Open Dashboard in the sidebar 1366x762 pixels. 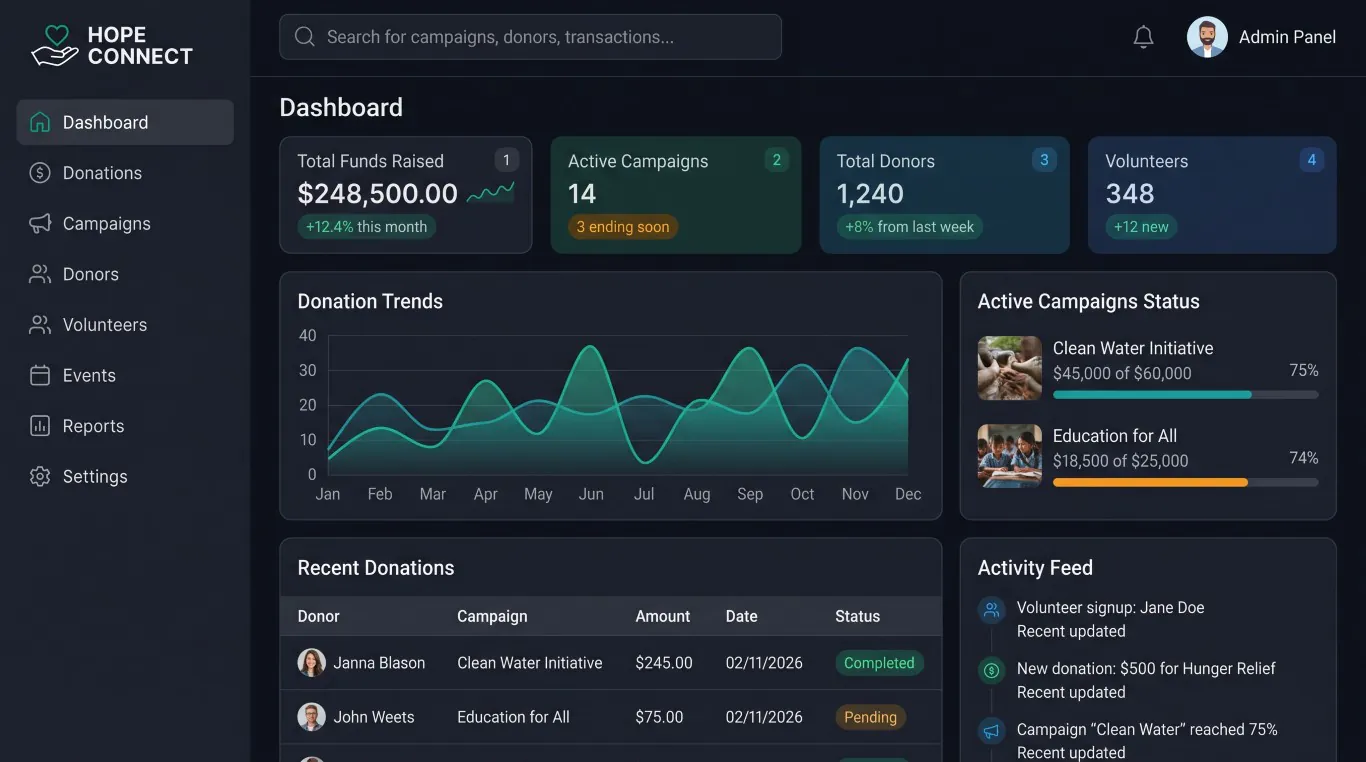(x=125, y=122)
